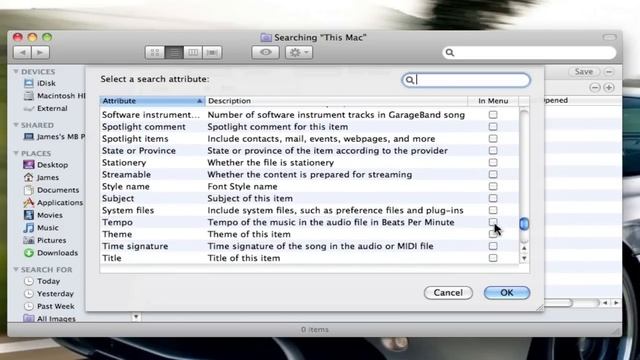Click attribute list scroll up arrow
This screenshot has height=360, width=640.
tap(524, 248)
